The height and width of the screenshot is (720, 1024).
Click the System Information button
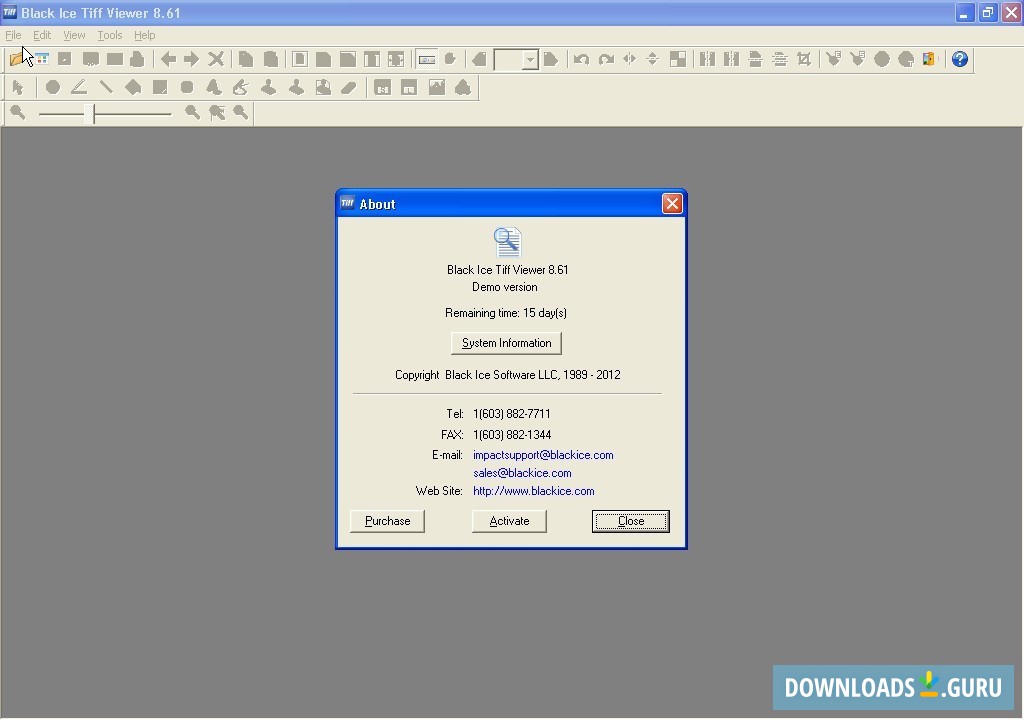506,343
